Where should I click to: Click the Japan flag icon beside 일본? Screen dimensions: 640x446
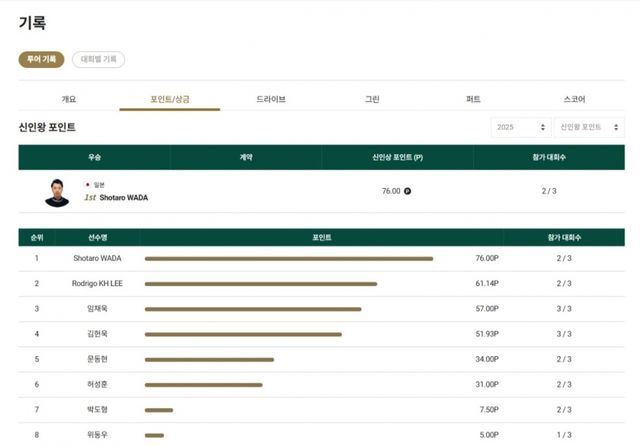click(88, 185)
